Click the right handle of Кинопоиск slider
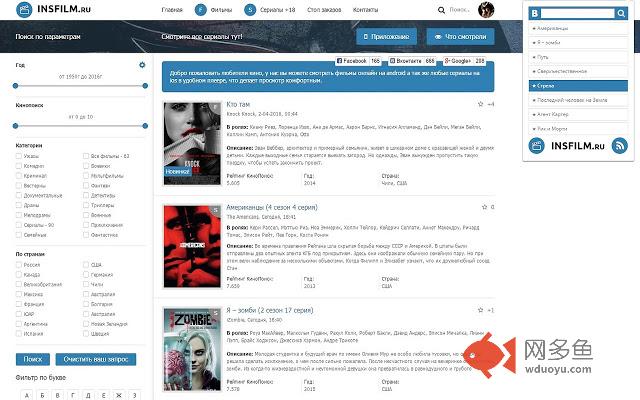This screenshot has width=640, height=400. click(x=145, y=126)
